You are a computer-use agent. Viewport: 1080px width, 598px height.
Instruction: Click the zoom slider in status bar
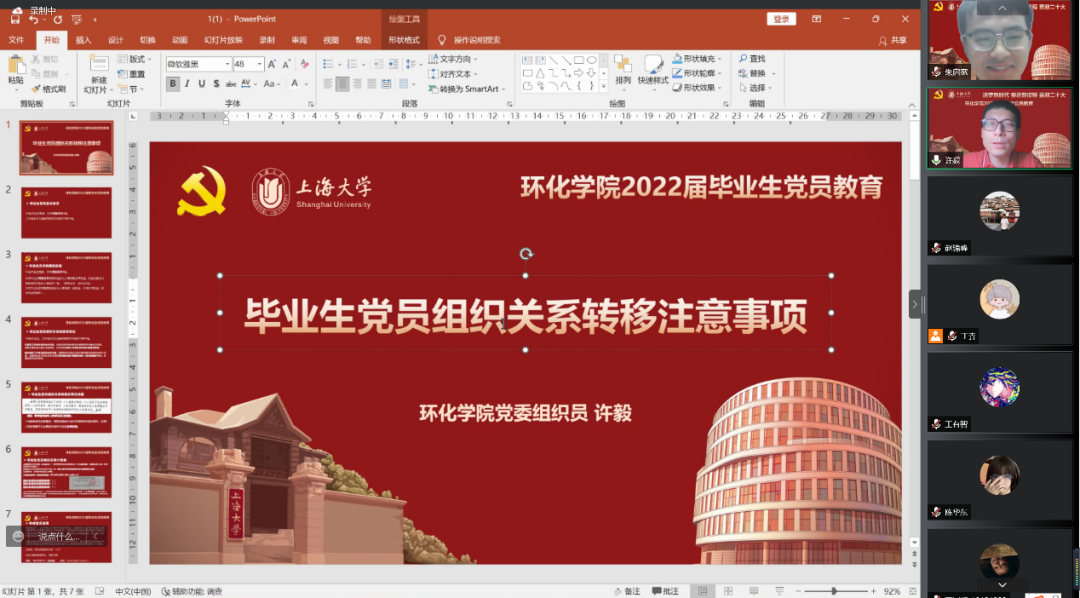(834, 591)
